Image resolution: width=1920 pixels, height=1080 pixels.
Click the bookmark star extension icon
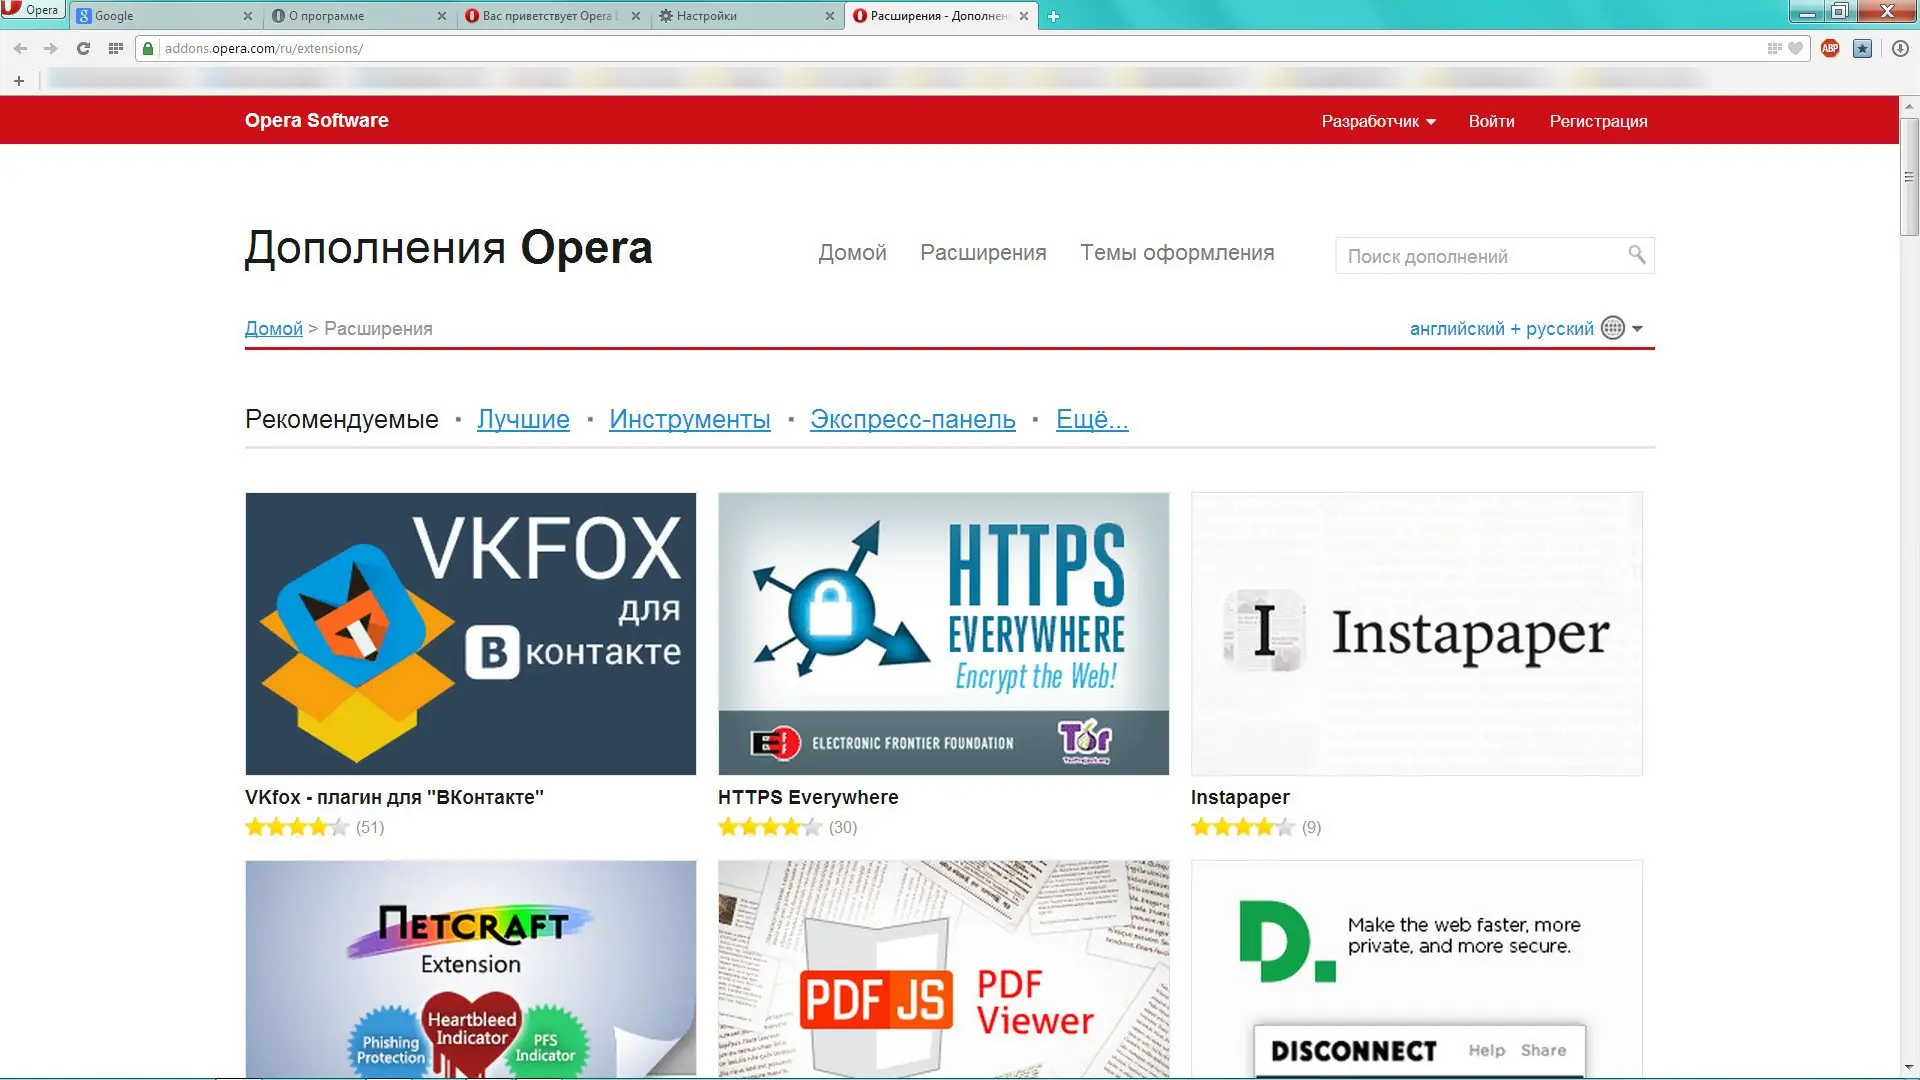coord(1862,48)
